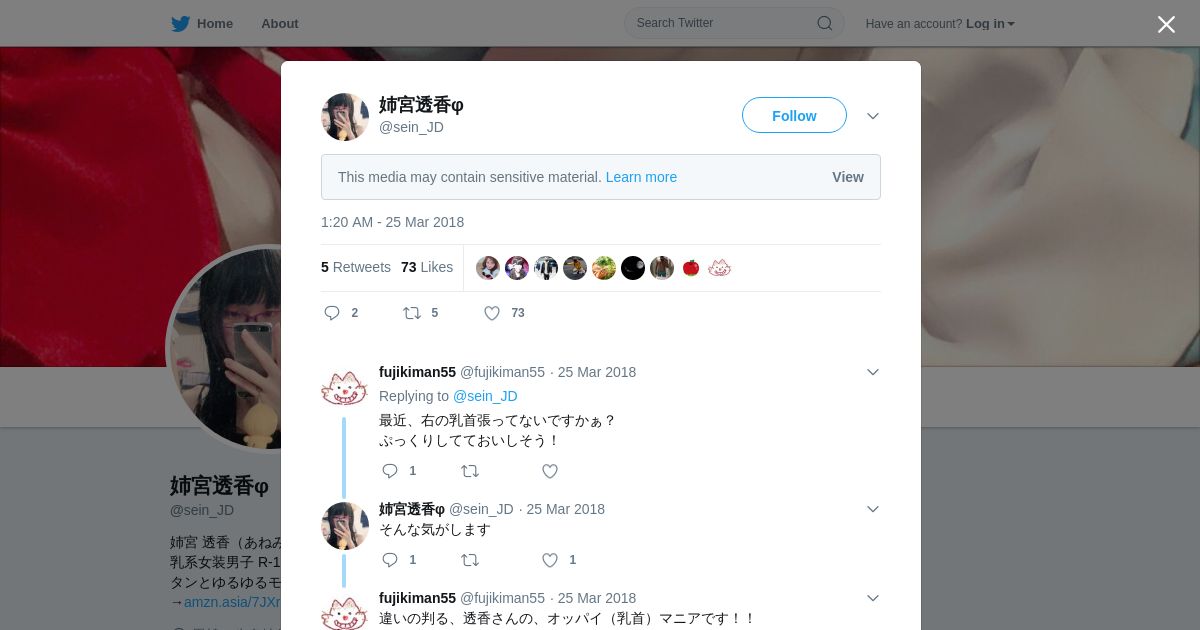Click reply icon under 'そんな気がします' tweet
This screenshot has height=630, width=1200.
(390, 560)
